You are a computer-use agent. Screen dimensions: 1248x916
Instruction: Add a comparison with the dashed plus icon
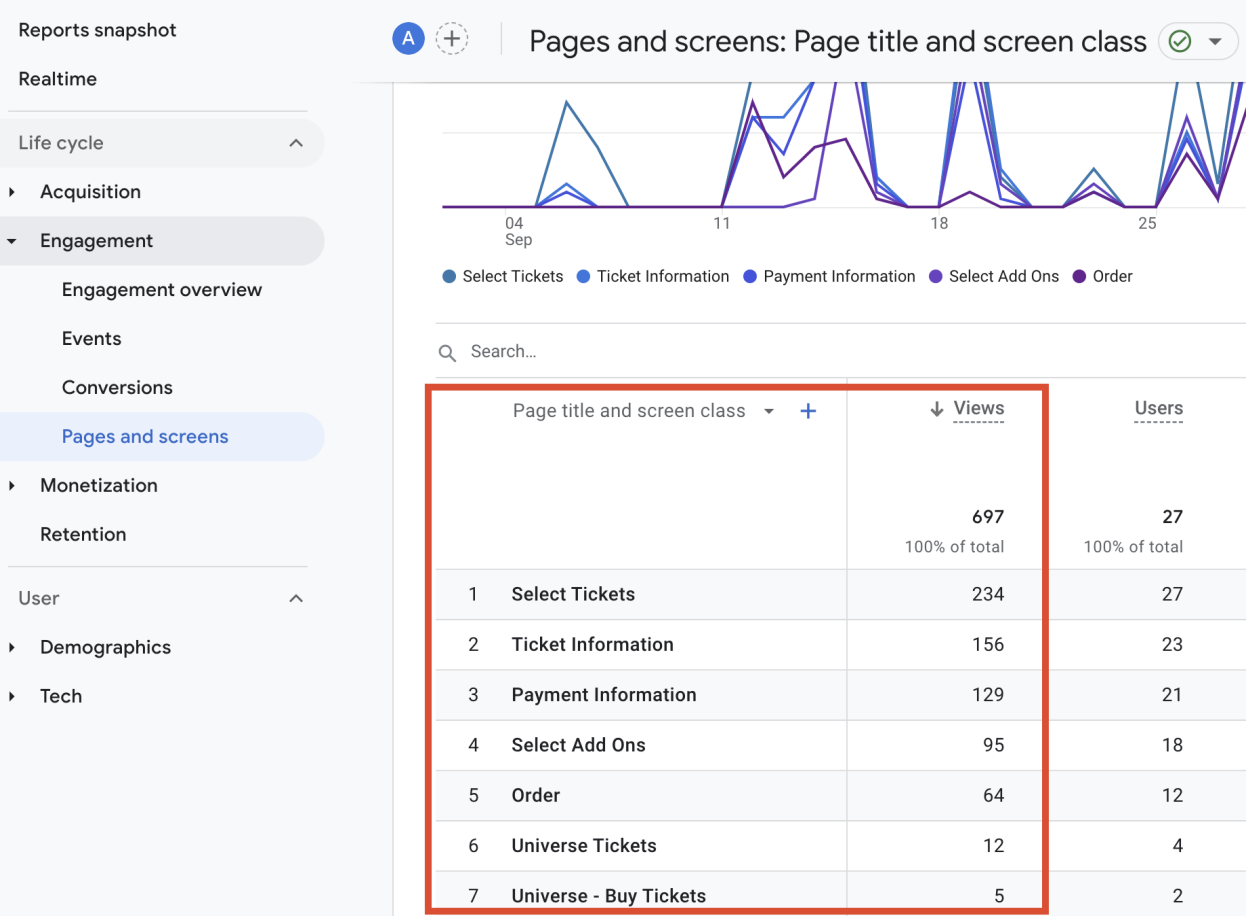point(453,39)
